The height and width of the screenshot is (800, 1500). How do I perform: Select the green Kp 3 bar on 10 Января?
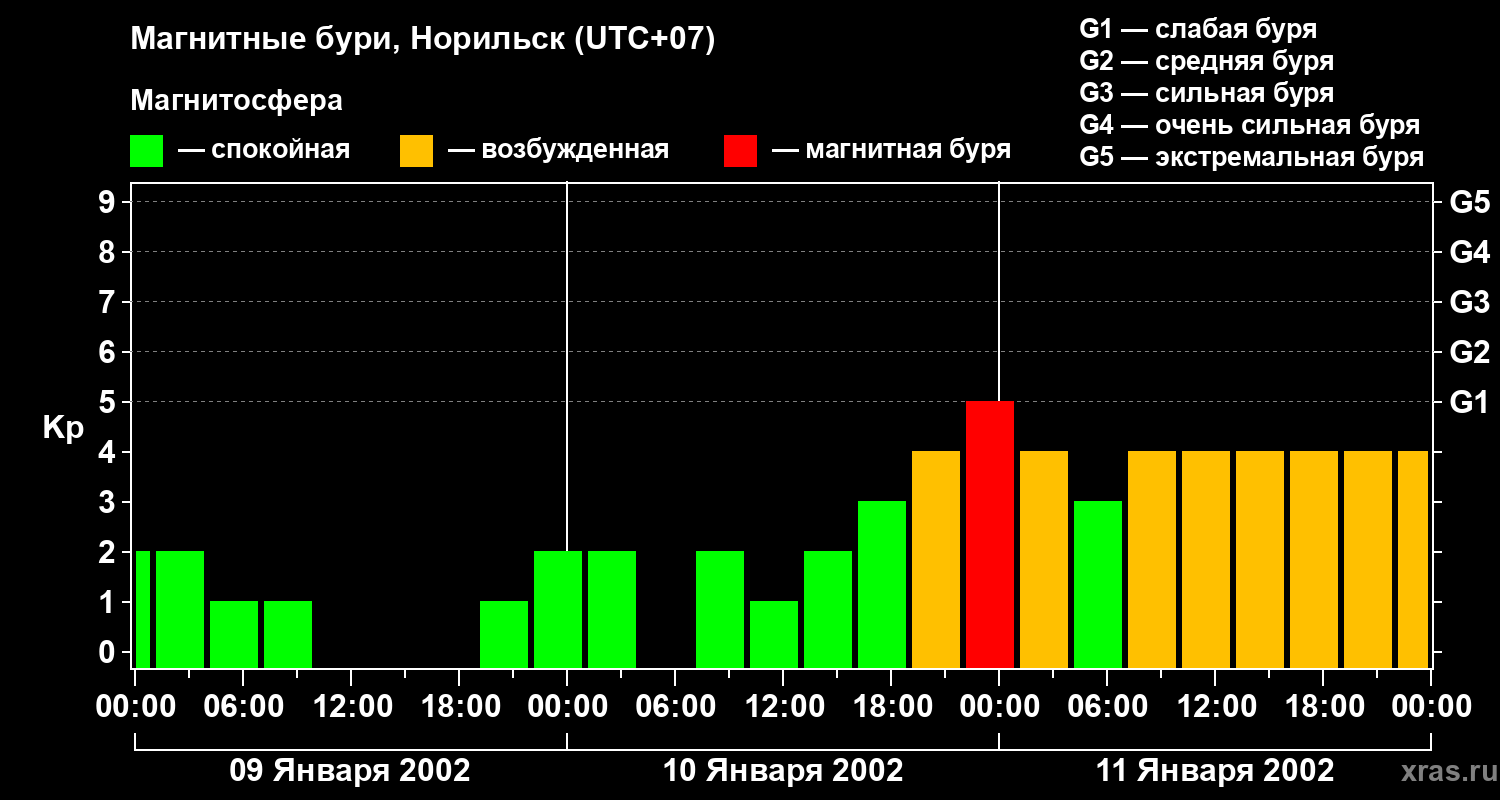coord(882,584)
